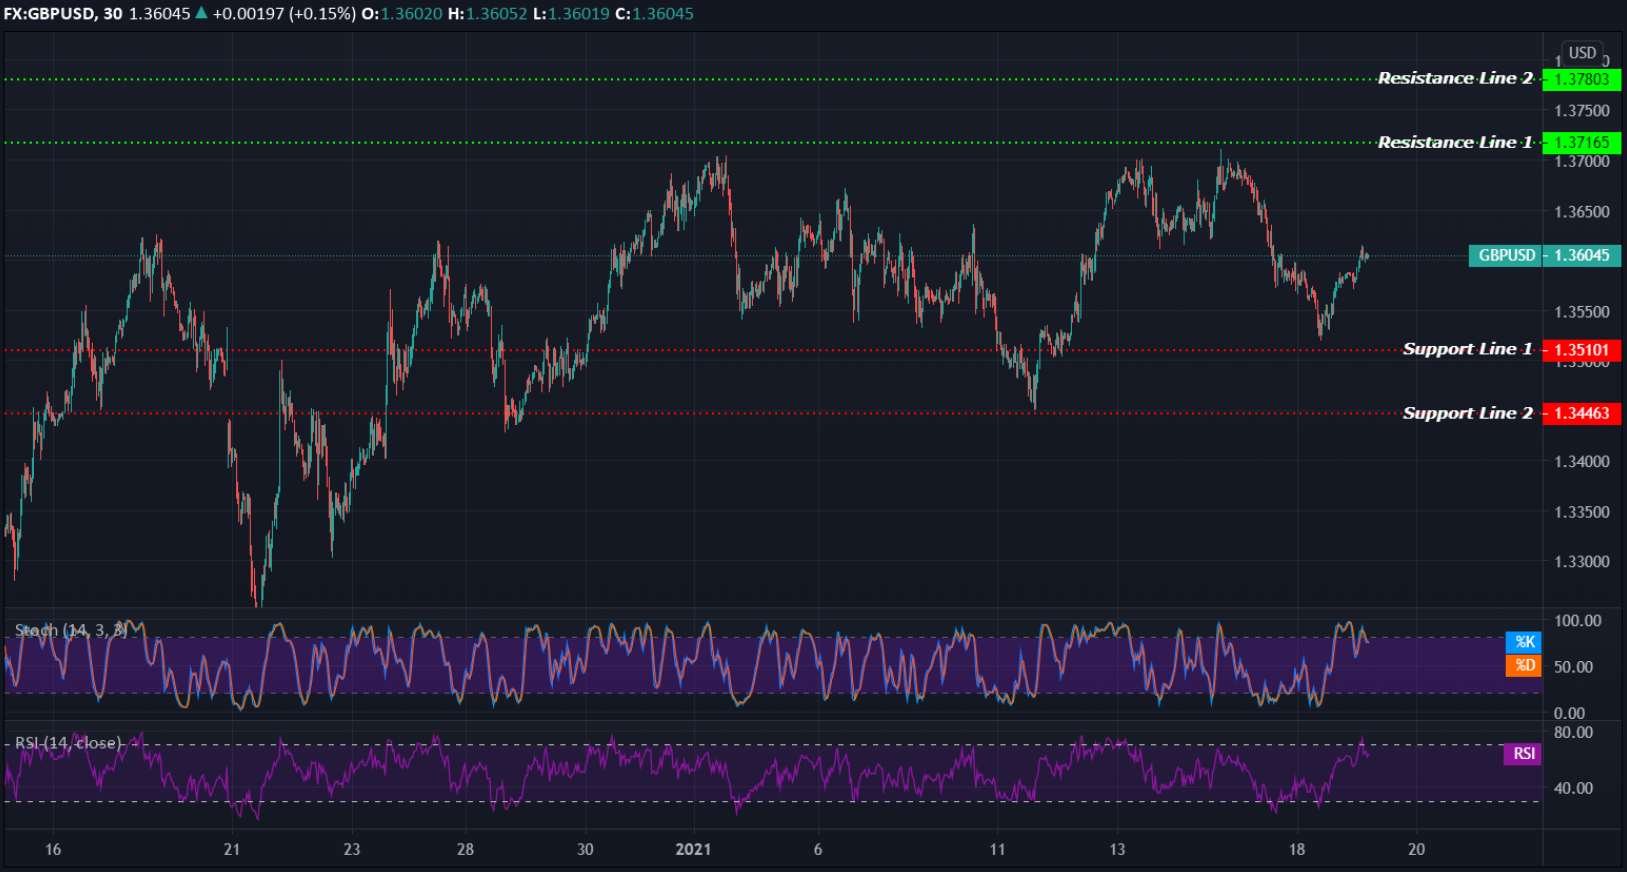
Task: Click the 1.36045 current price tag
Action: [x=1582, y=256]
